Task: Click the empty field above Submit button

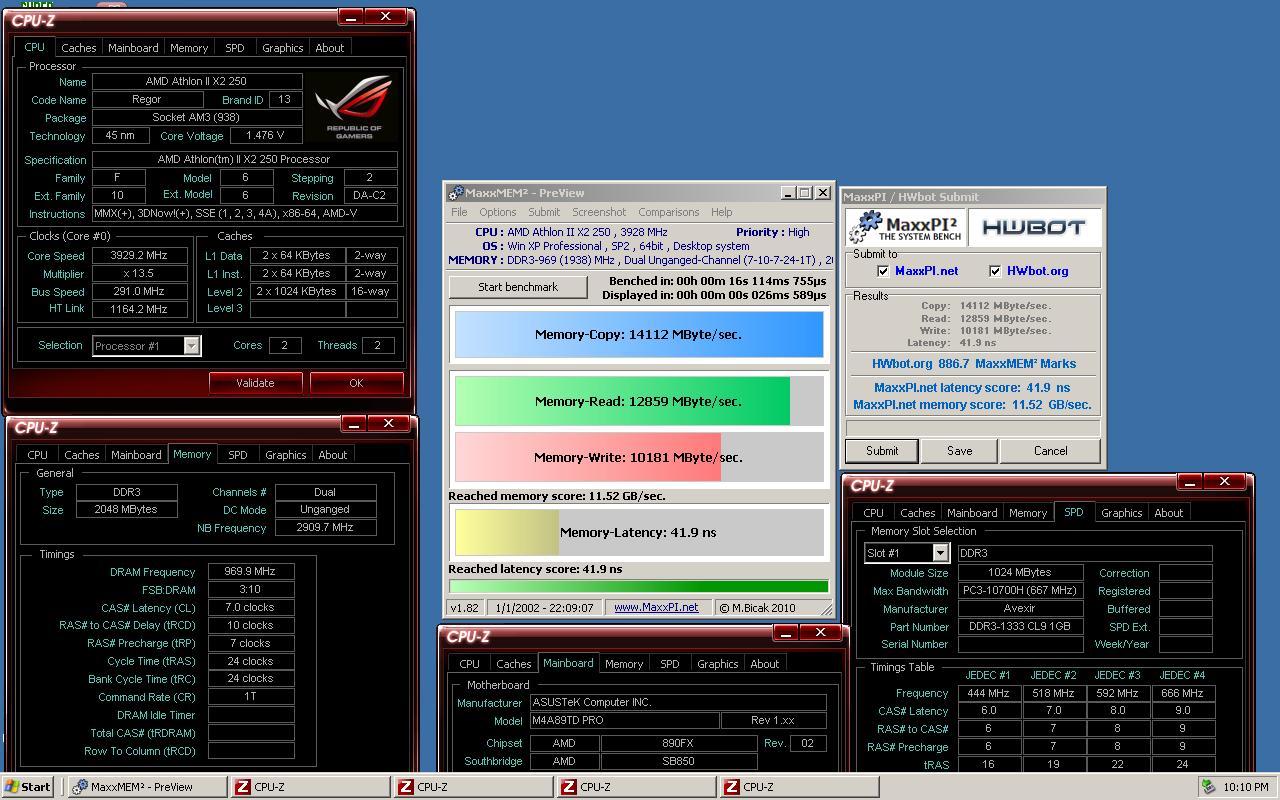Action: pyautogui.click(x=972, y=427)
